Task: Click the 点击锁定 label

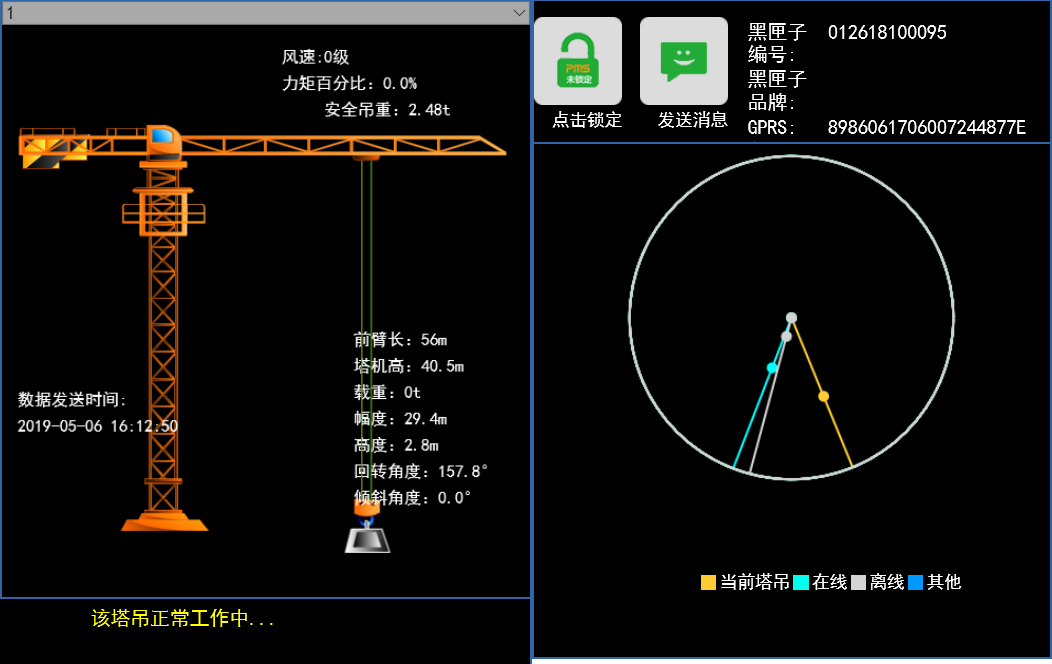Action: click(587, 120)
